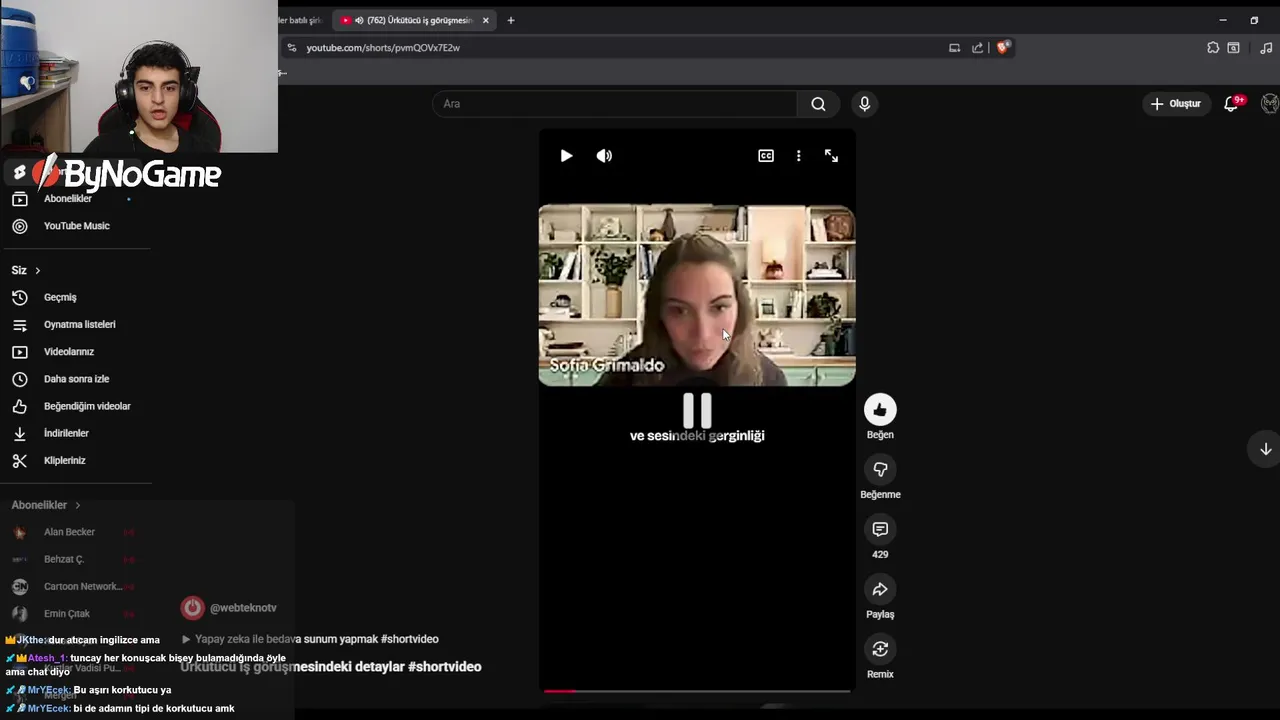Open Emin Çıtak channel

coord(66,613)
